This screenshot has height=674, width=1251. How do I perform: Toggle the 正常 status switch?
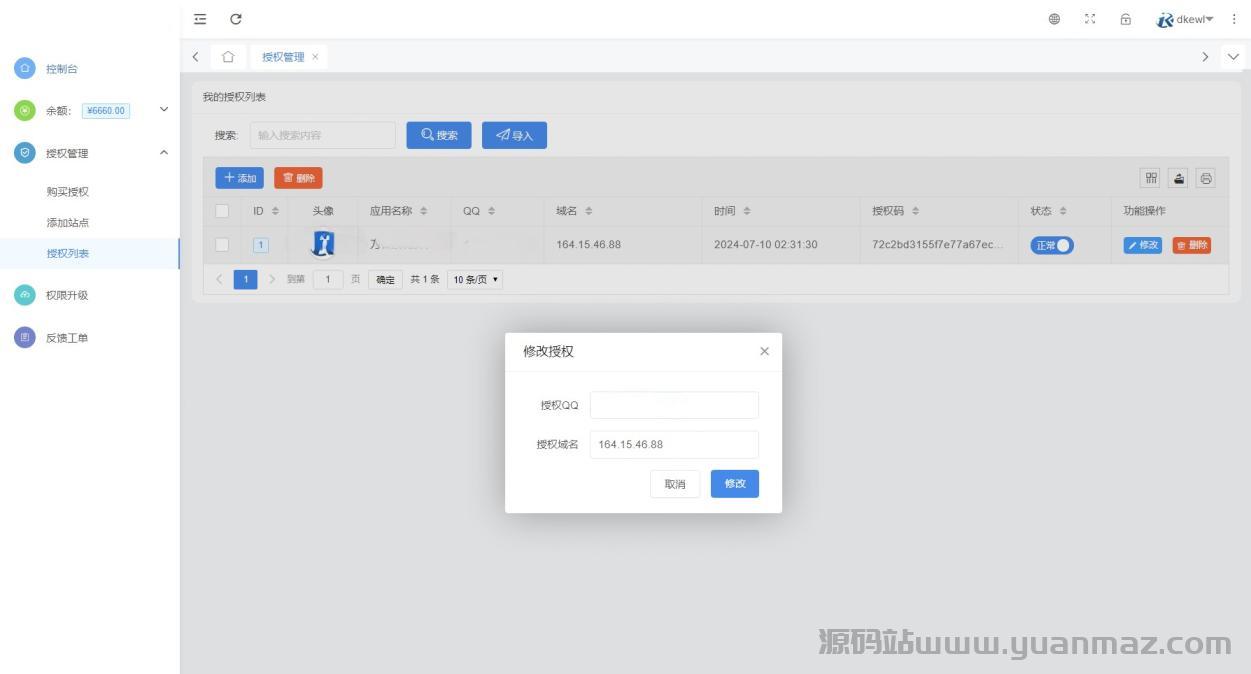(1052, 245)
